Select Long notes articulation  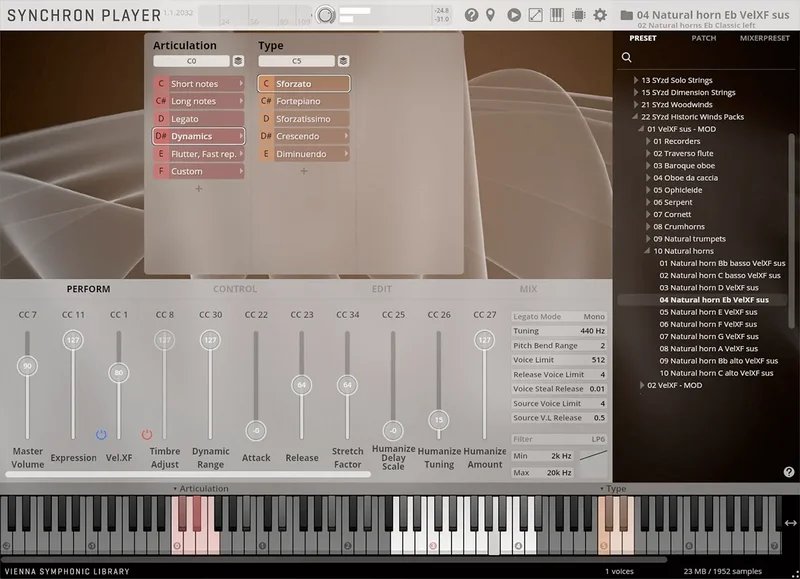199,101
